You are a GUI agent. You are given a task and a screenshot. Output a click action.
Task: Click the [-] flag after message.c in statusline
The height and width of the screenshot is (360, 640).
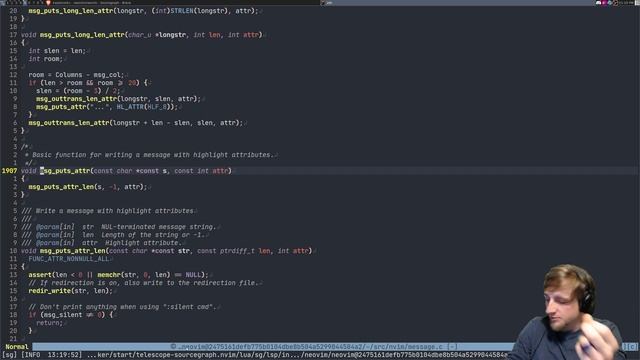coord(452,347)
